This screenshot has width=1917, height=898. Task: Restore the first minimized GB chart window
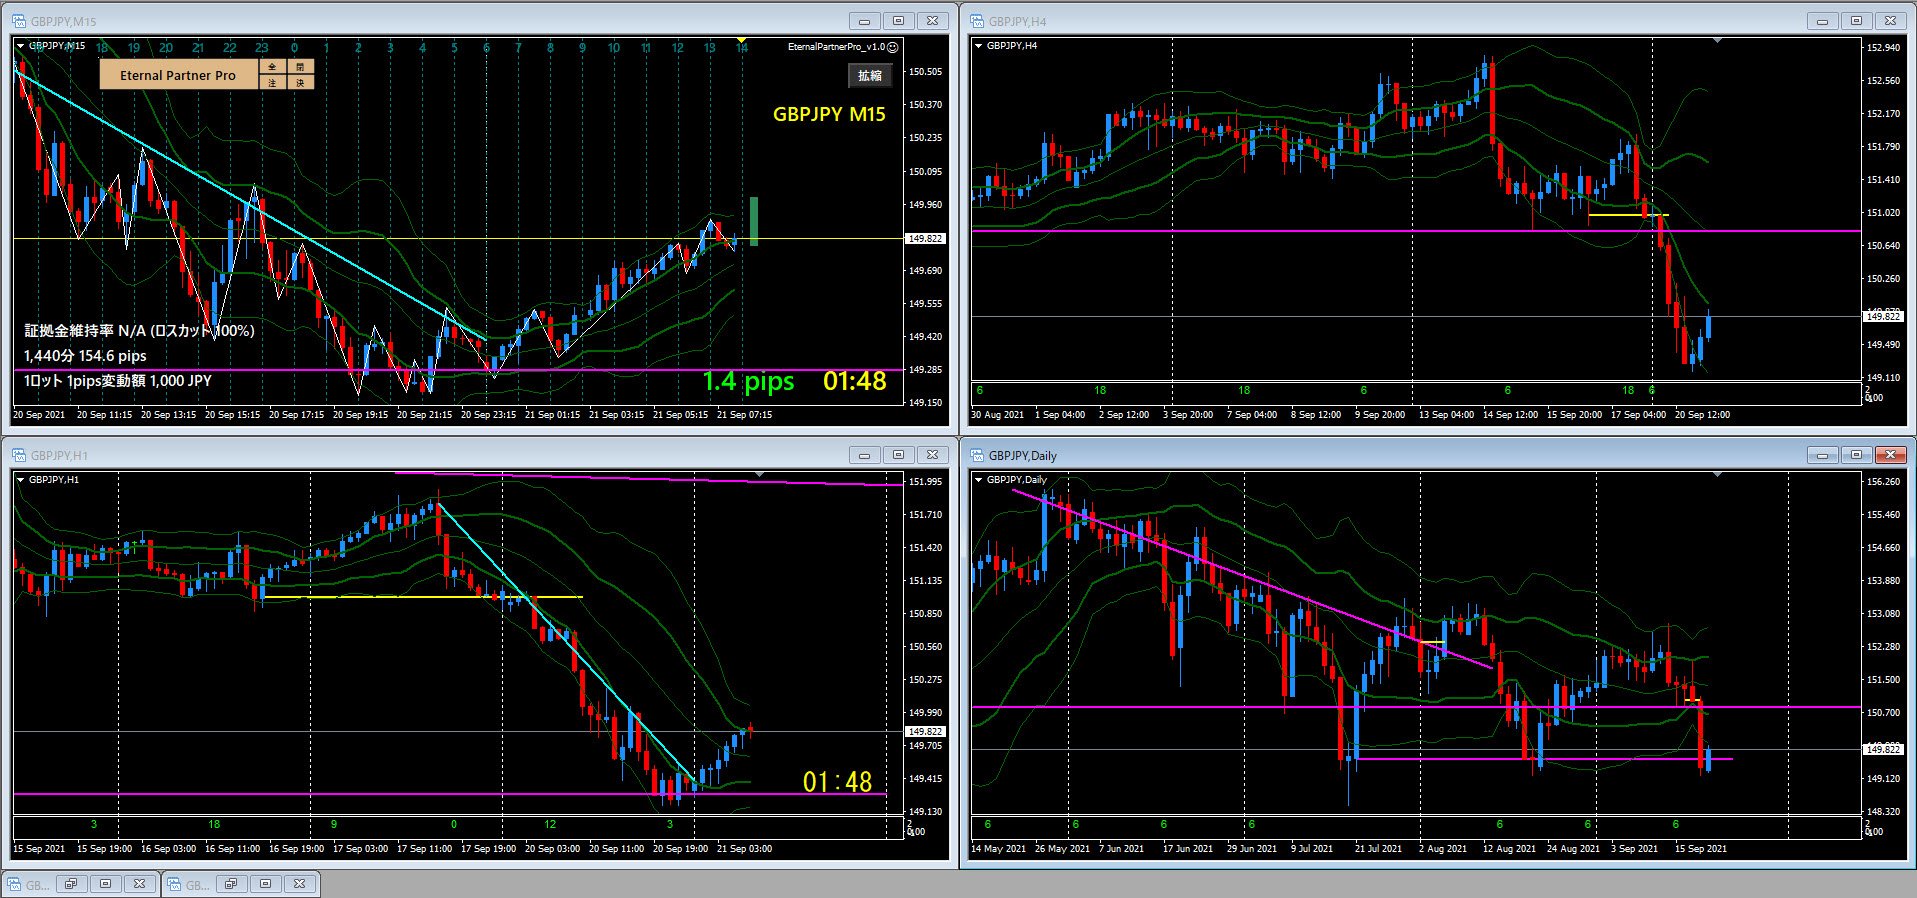click(x=71, y=884)
